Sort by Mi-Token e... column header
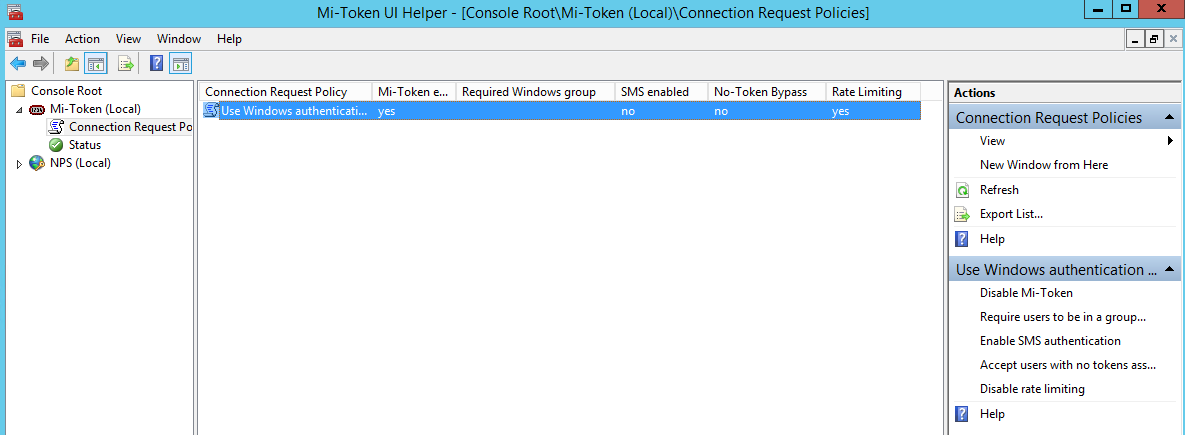The width and height of the screenshot is (1185, 435). (414, 92)
